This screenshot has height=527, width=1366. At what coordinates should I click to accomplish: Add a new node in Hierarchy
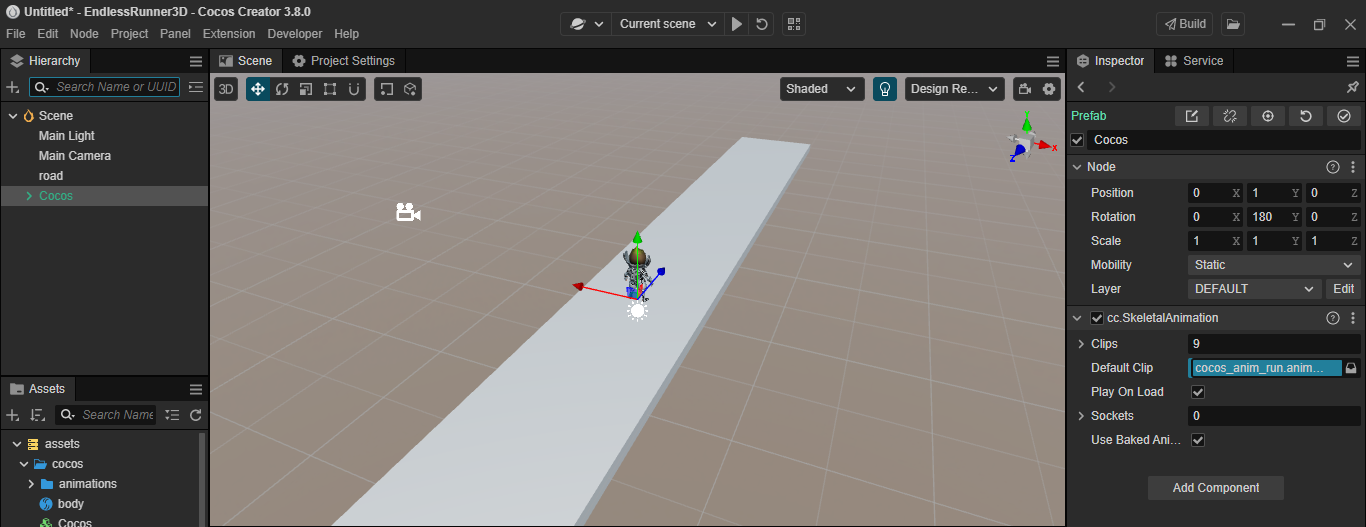pos(13,87)
